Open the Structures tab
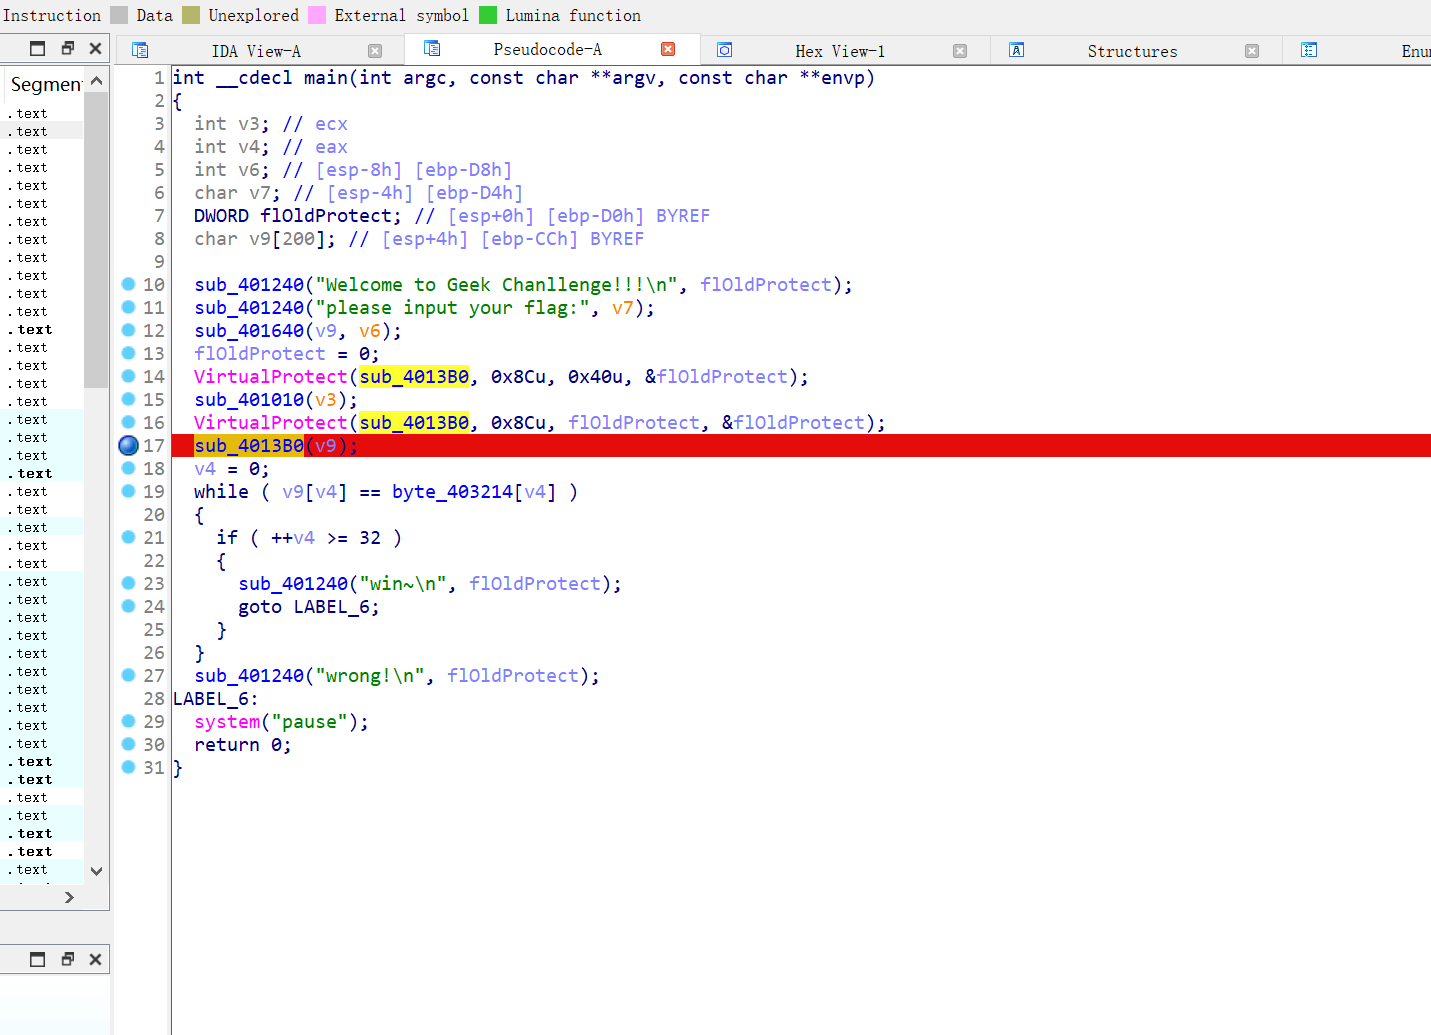The width and height of the screenshot is (1431, 1035). (1132, 51)
